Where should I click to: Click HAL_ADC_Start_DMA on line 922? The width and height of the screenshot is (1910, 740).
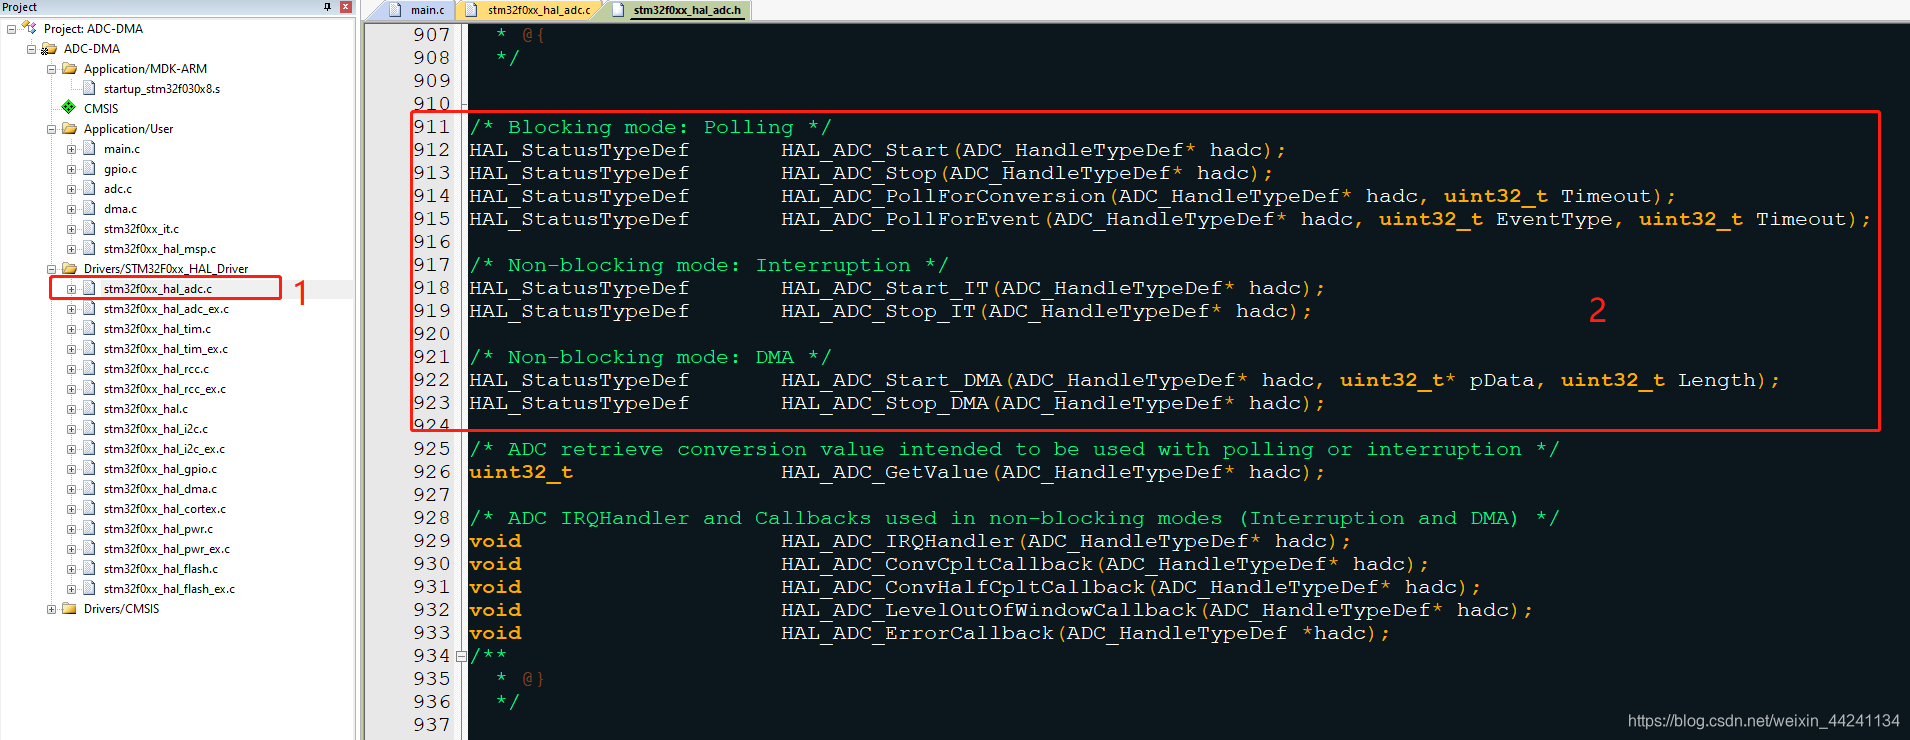click(891, 381)
